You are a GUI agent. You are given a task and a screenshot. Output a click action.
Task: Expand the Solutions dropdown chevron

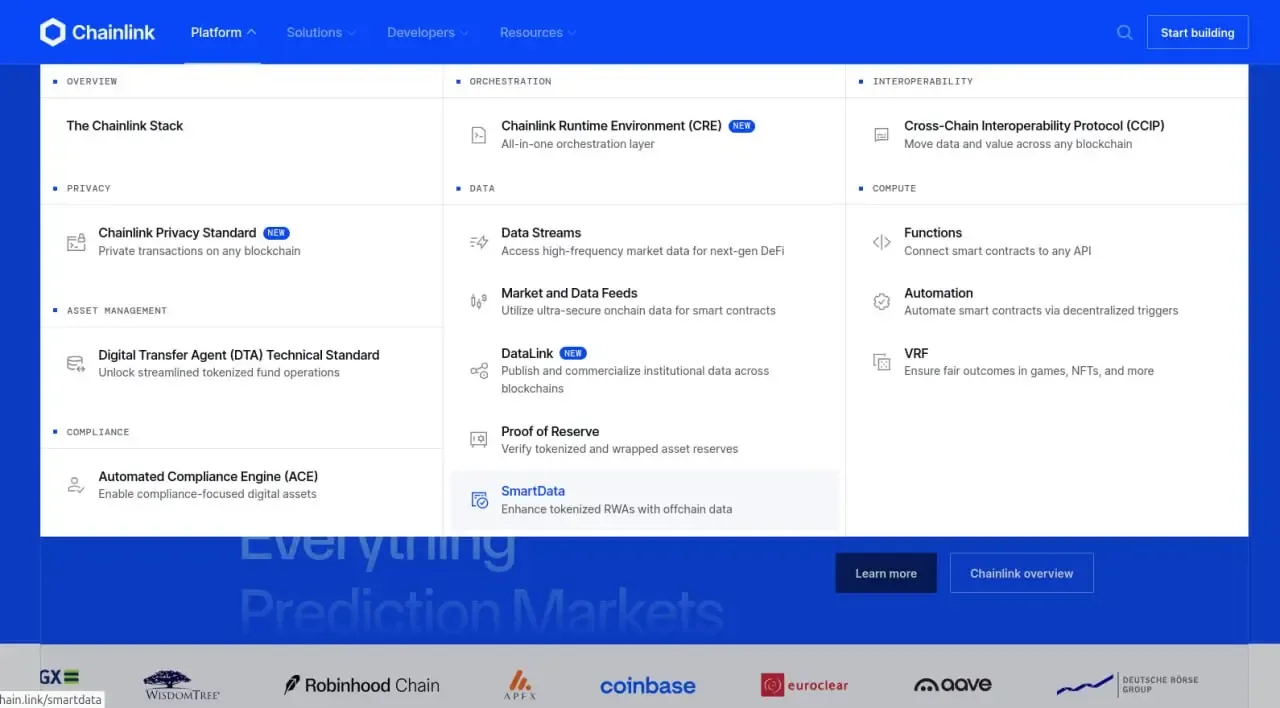coord(351,33)
